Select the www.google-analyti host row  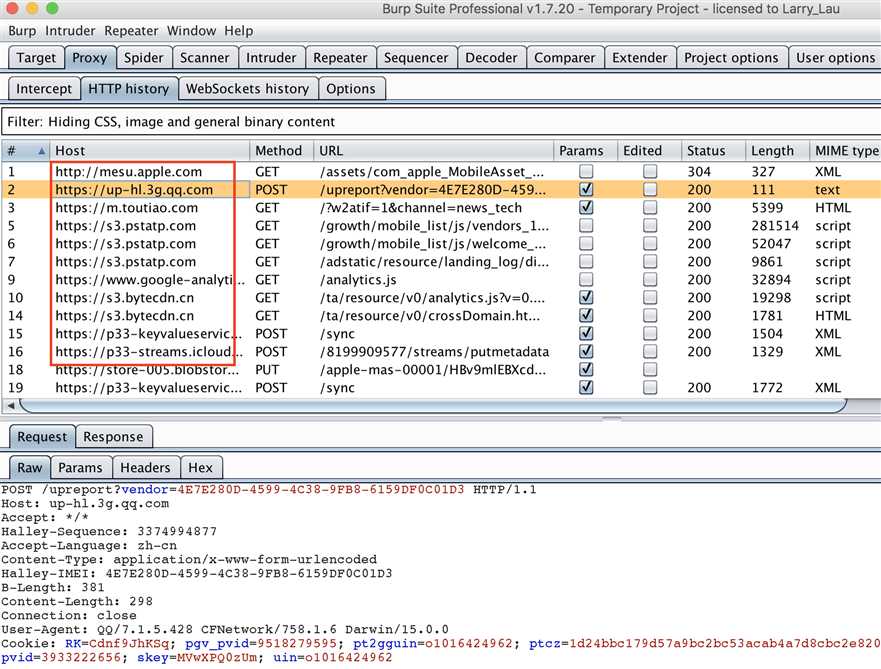pyautogui.click(x=441, y=279)
